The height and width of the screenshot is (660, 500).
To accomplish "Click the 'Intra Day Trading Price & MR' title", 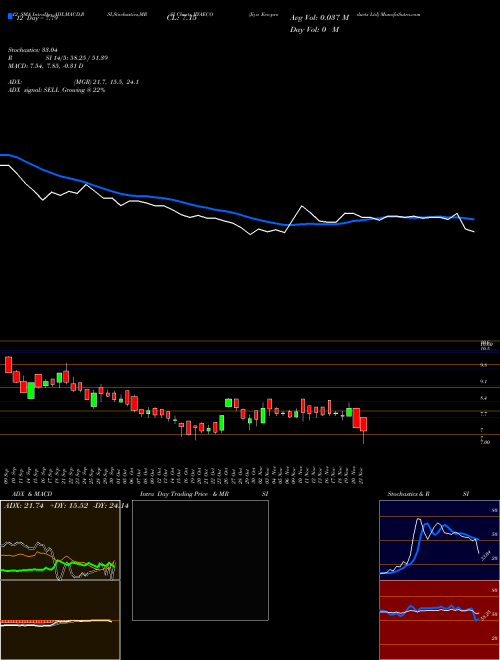I will pos(184,494).
